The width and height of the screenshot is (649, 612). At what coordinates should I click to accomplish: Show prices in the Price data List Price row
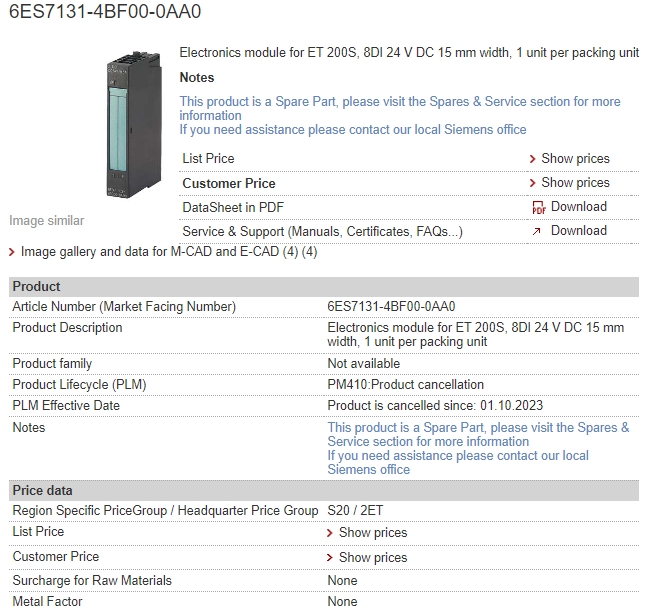pos(373,533)
